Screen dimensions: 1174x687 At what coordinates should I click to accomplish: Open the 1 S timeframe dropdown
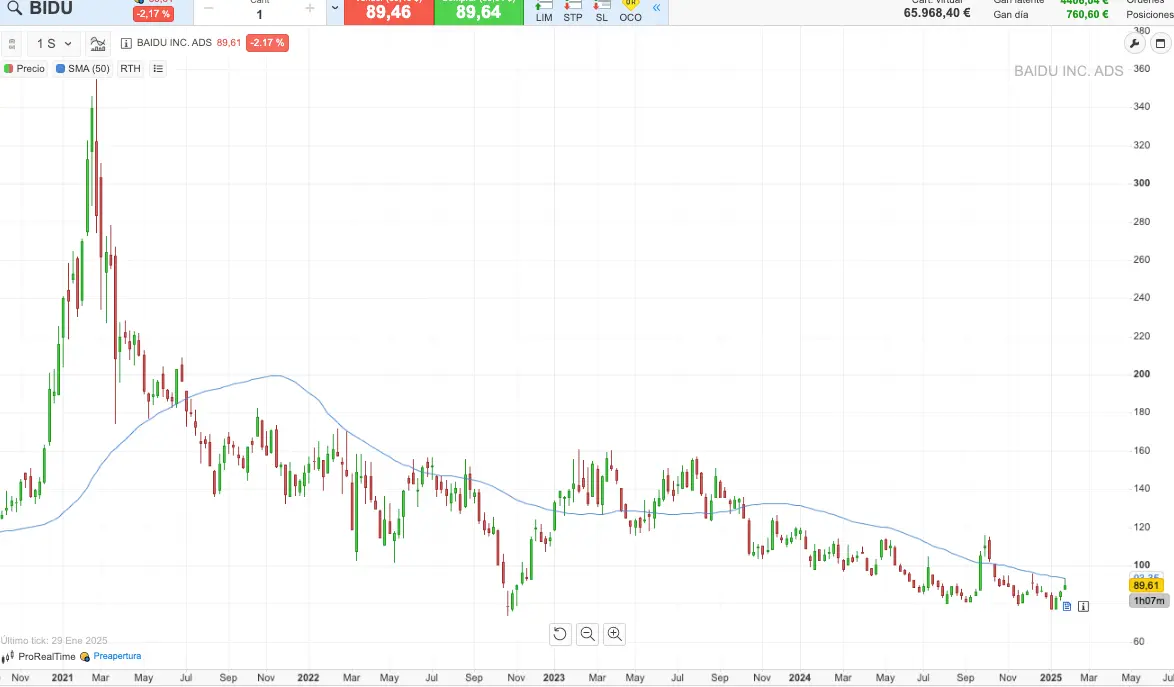pyautogui.click(x=54, y=43)
